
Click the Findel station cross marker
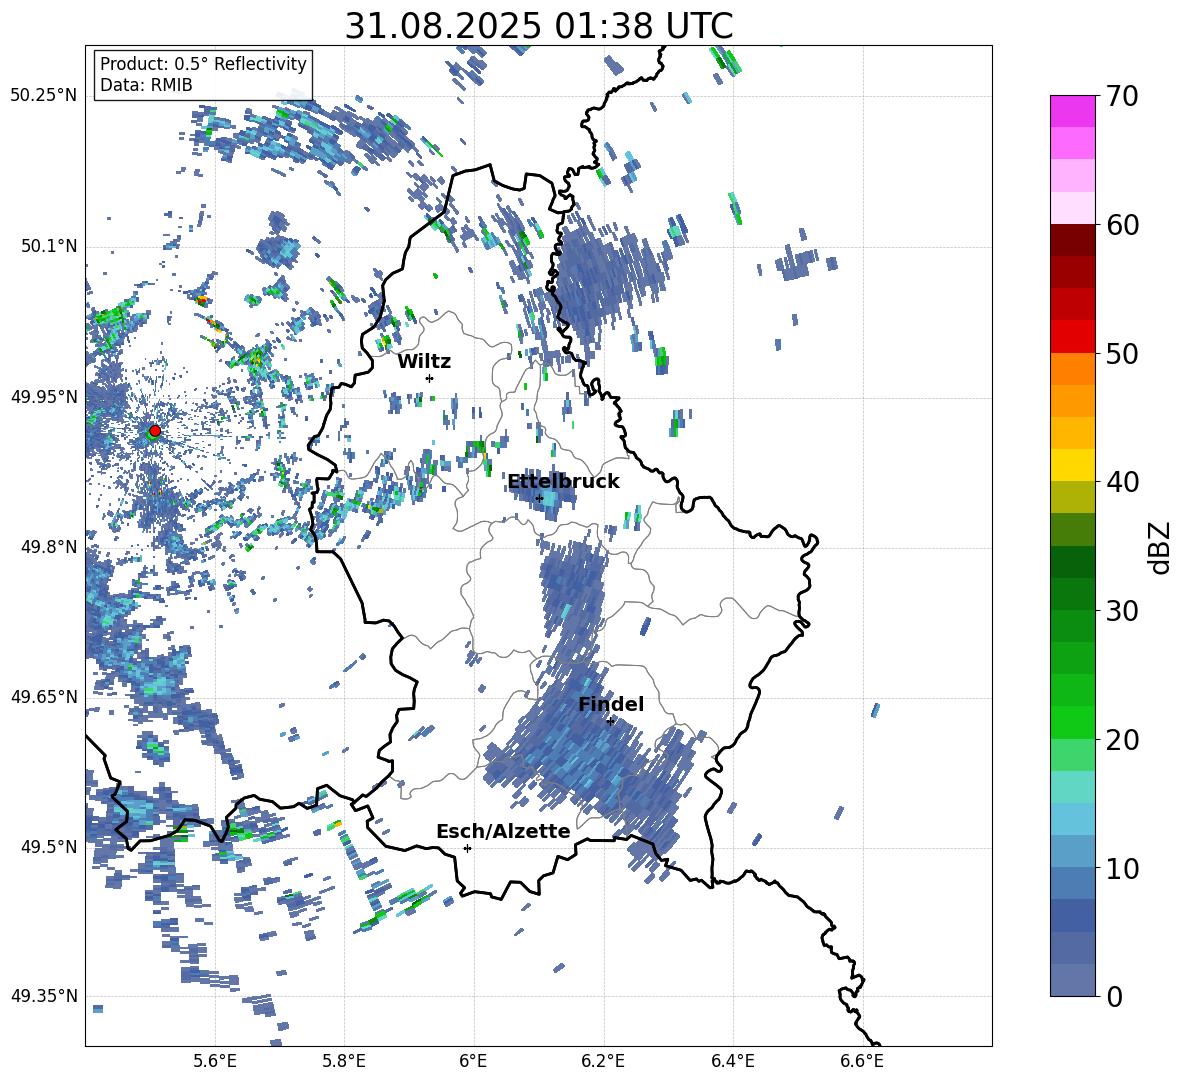(x=611, y=721)
